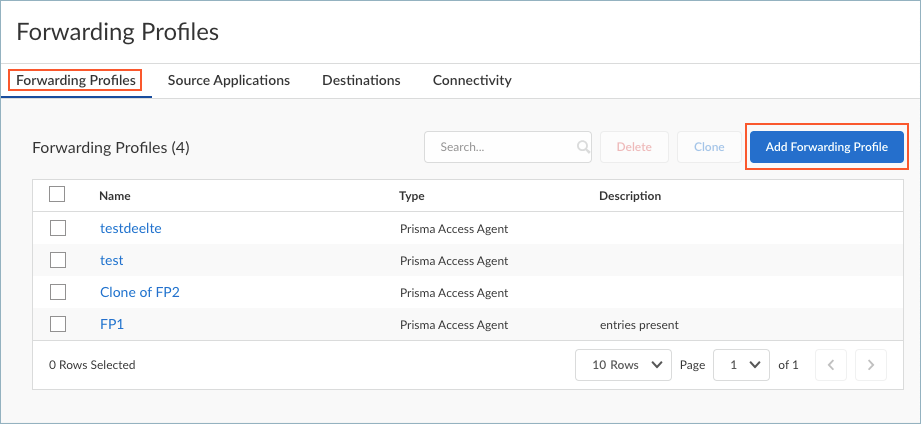Select the Clone of FP2 checkbox
The image size is (921, 424).
click(x=57, y=292)
